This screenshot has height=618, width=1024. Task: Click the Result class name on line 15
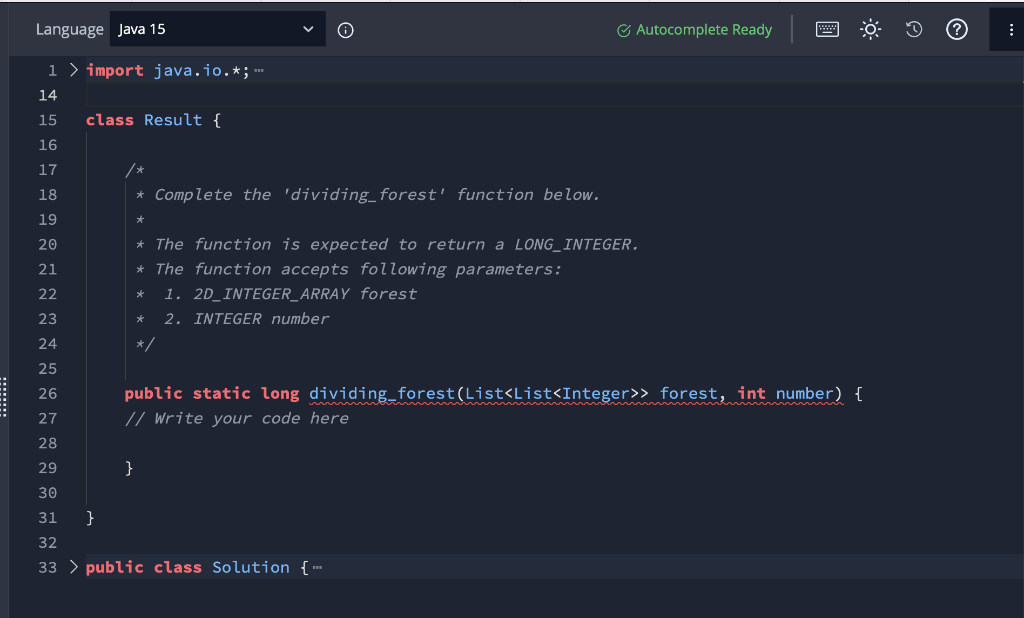pyautogui.click(x=172, y=119)
